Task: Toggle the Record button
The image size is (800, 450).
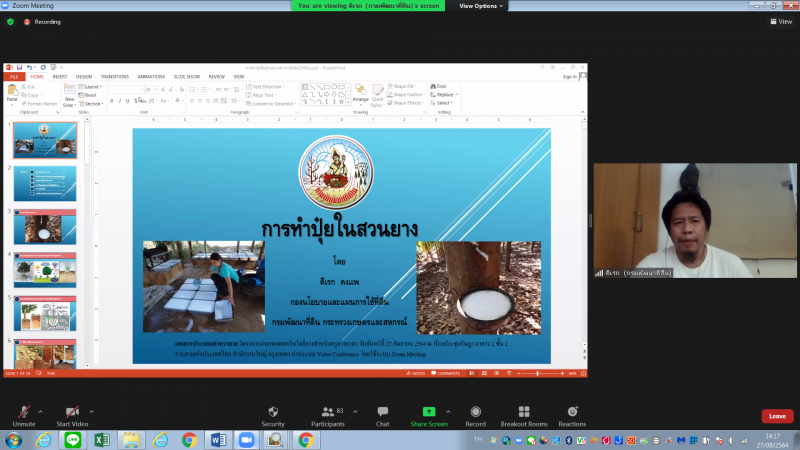Action: coord(476,413)
